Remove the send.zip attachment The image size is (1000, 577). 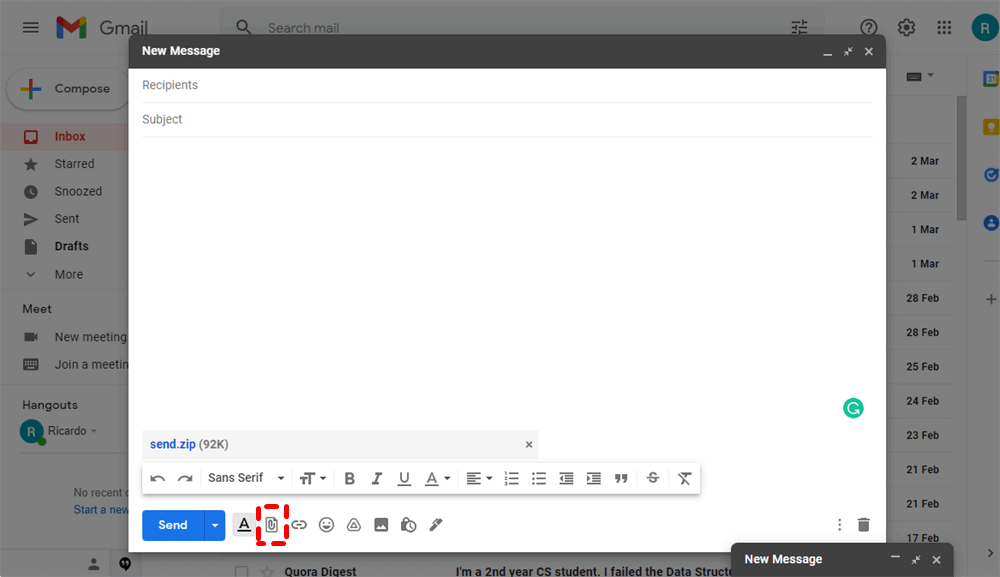tap(529, 444)
